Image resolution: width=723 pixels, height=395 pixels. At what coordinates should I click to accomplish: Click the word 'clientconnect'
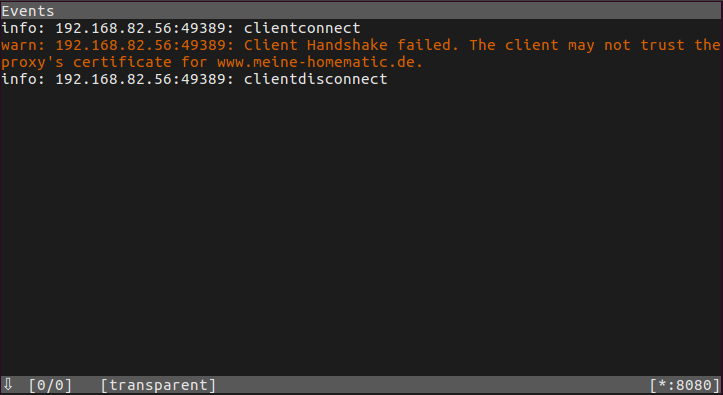302,28
